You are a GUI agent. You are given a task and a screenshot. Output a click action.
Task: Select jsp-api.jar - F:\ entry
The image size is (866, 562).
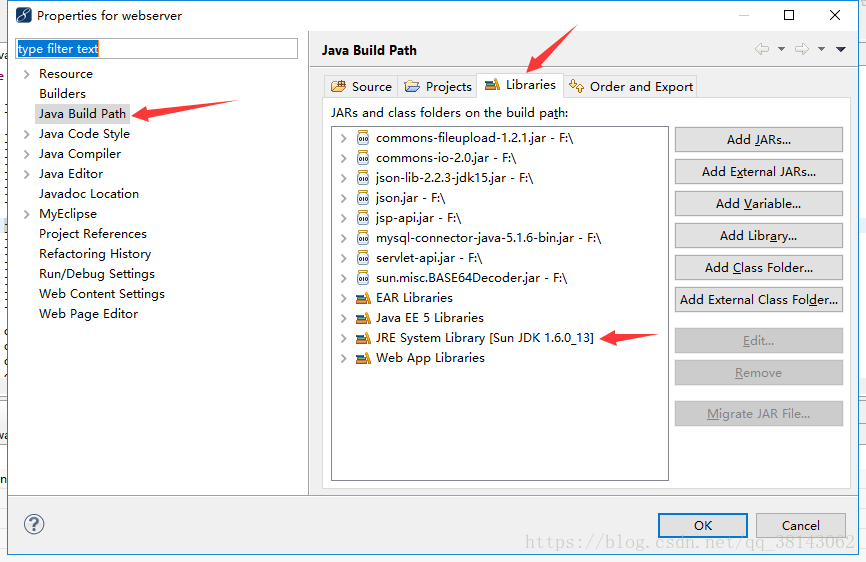point(418,218)
